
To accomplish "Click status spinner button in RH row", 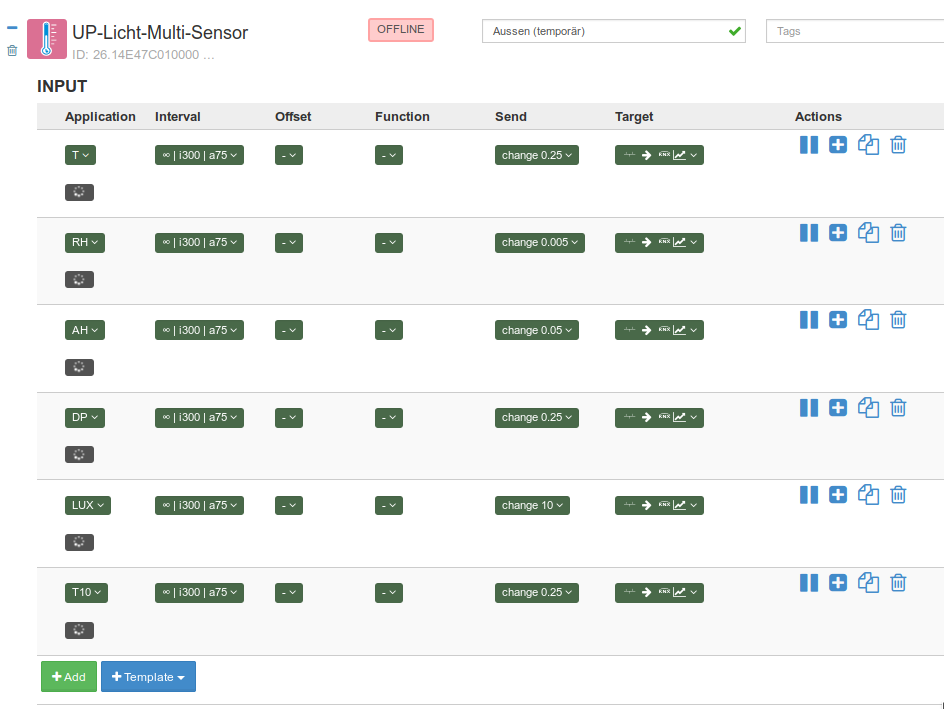I will 79,279.
